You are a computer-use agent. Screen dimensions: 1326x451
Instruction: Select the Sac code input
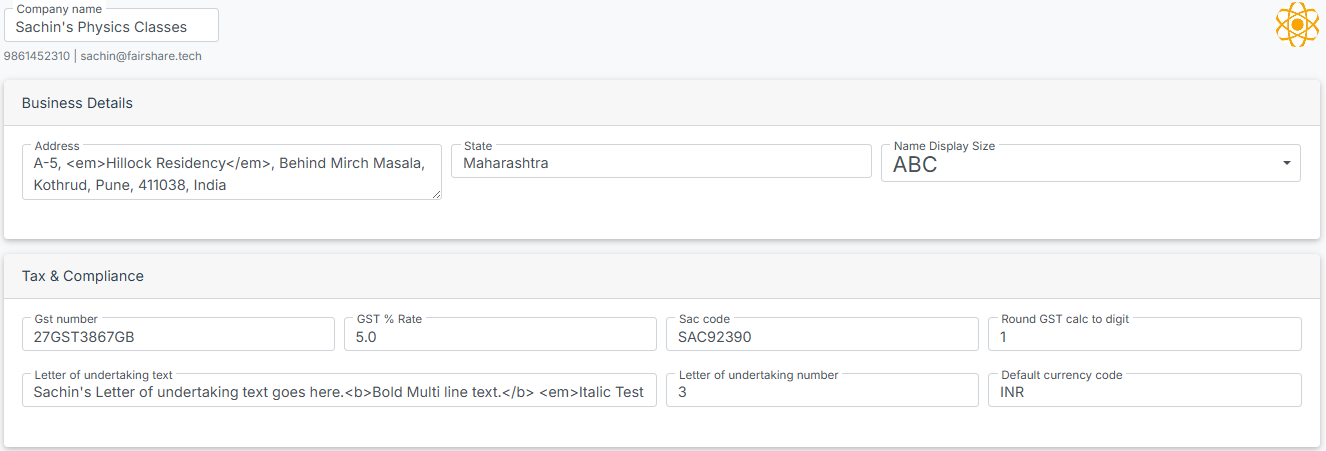tap(821, 337)
